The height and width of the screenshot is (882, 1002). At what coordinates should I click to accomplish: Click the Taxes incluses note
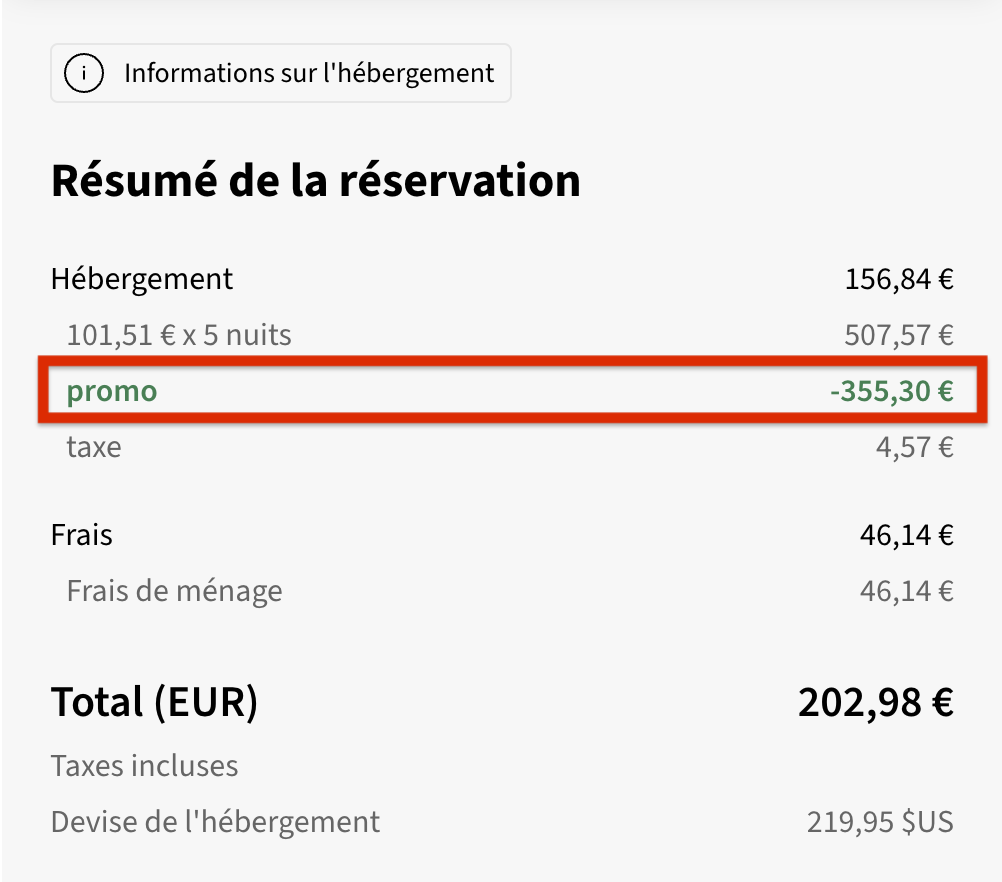[144, 766]
